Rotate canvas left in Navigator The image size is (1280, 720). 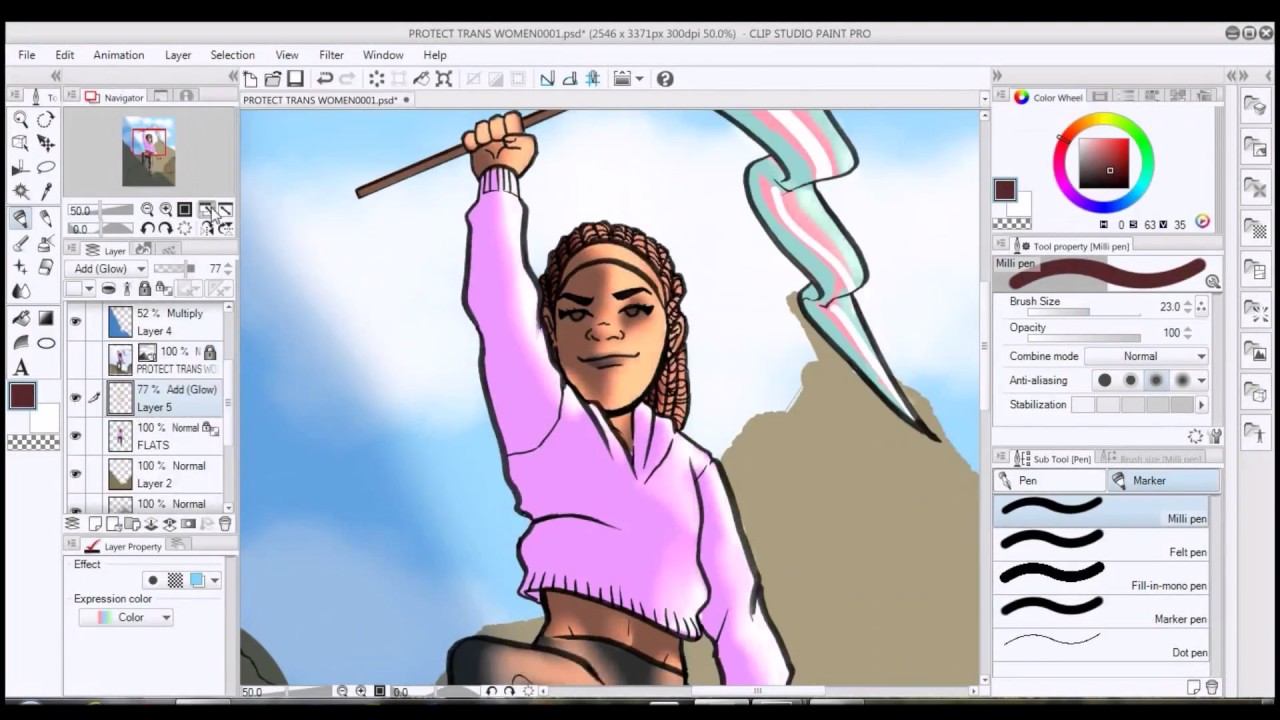pos(147,229)
